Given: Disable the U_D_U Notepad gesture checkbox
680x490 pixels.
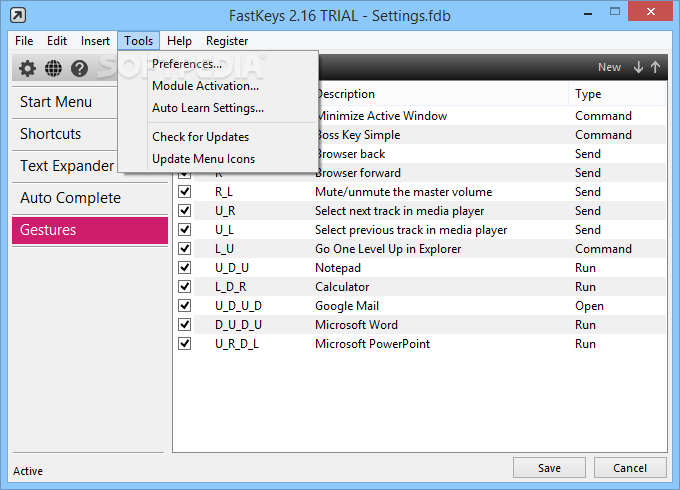Looking at the screenshot, I should 185,268.
